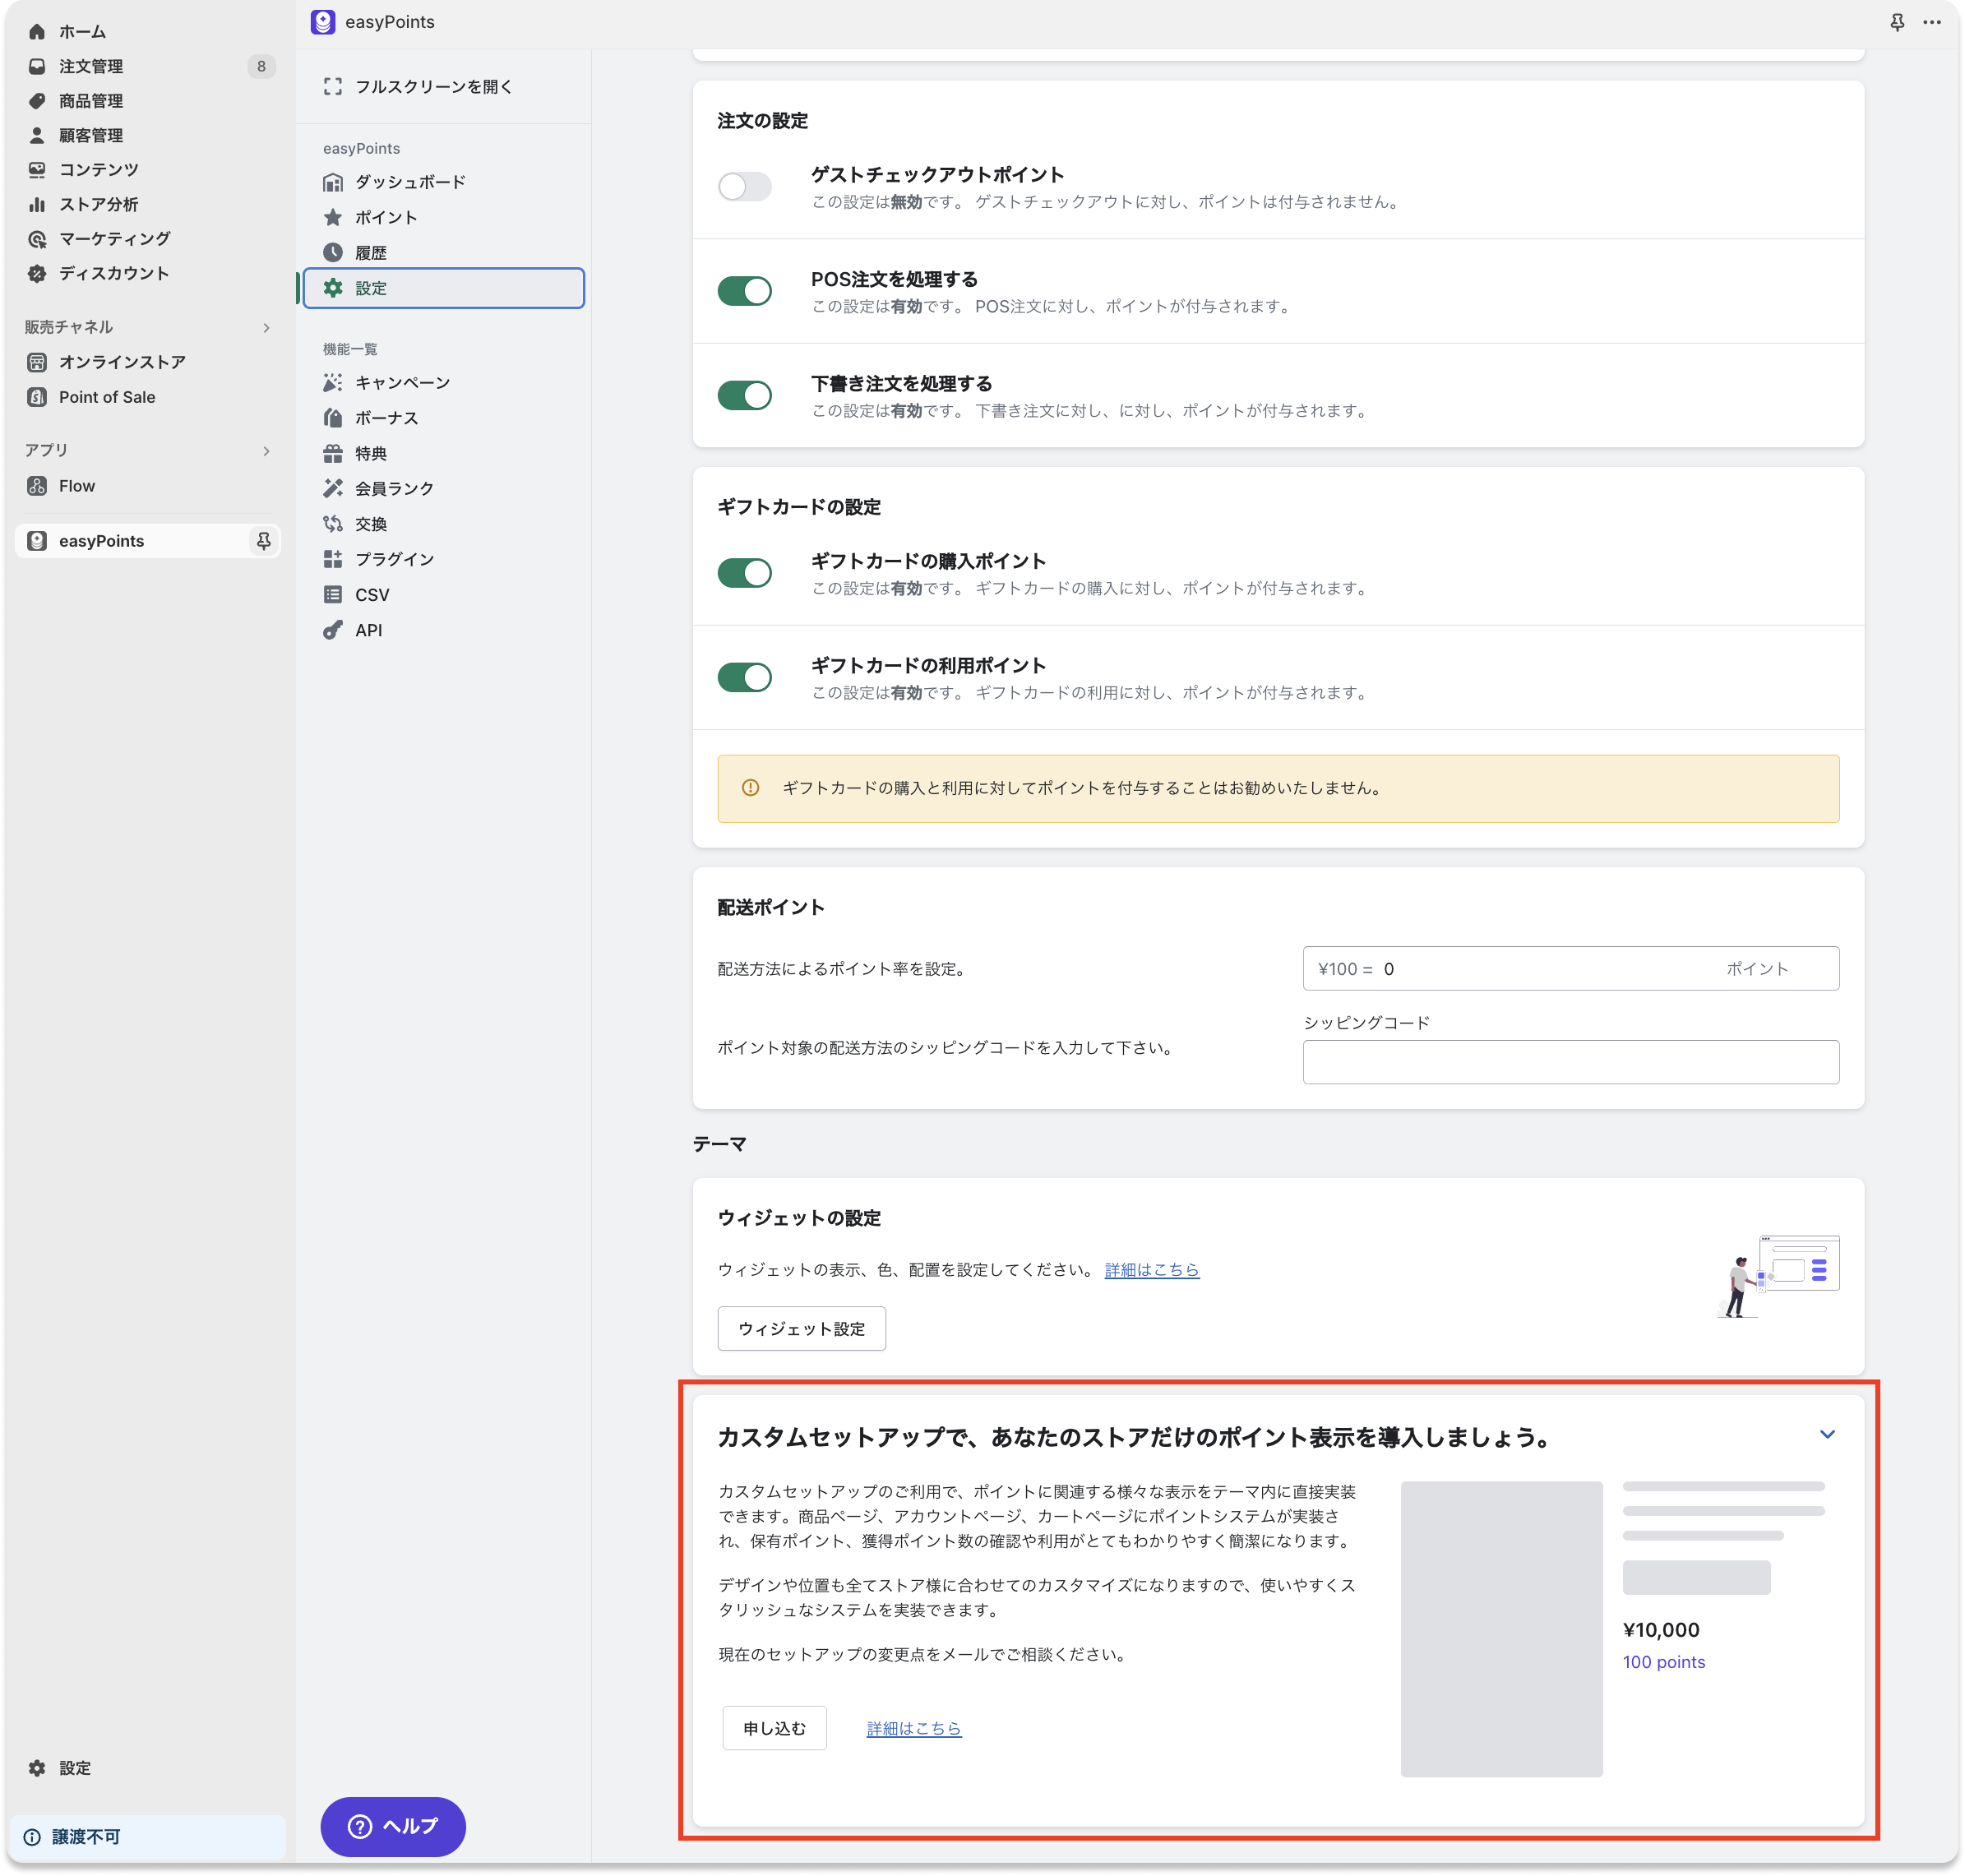
Task: Click the シッピングコード input field
Action: point(1571,1062)
